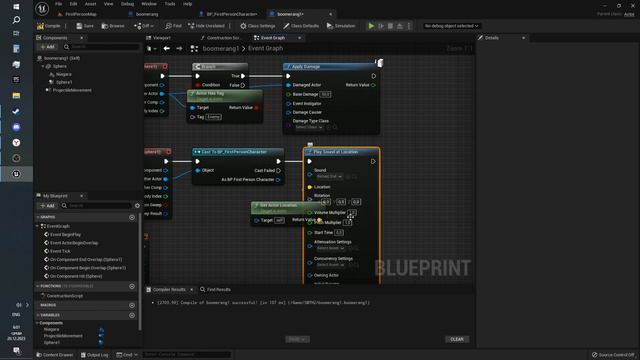Navigate back in graph history
The width and height of the screenshot is (640, 360).
[x=167, y=49]
